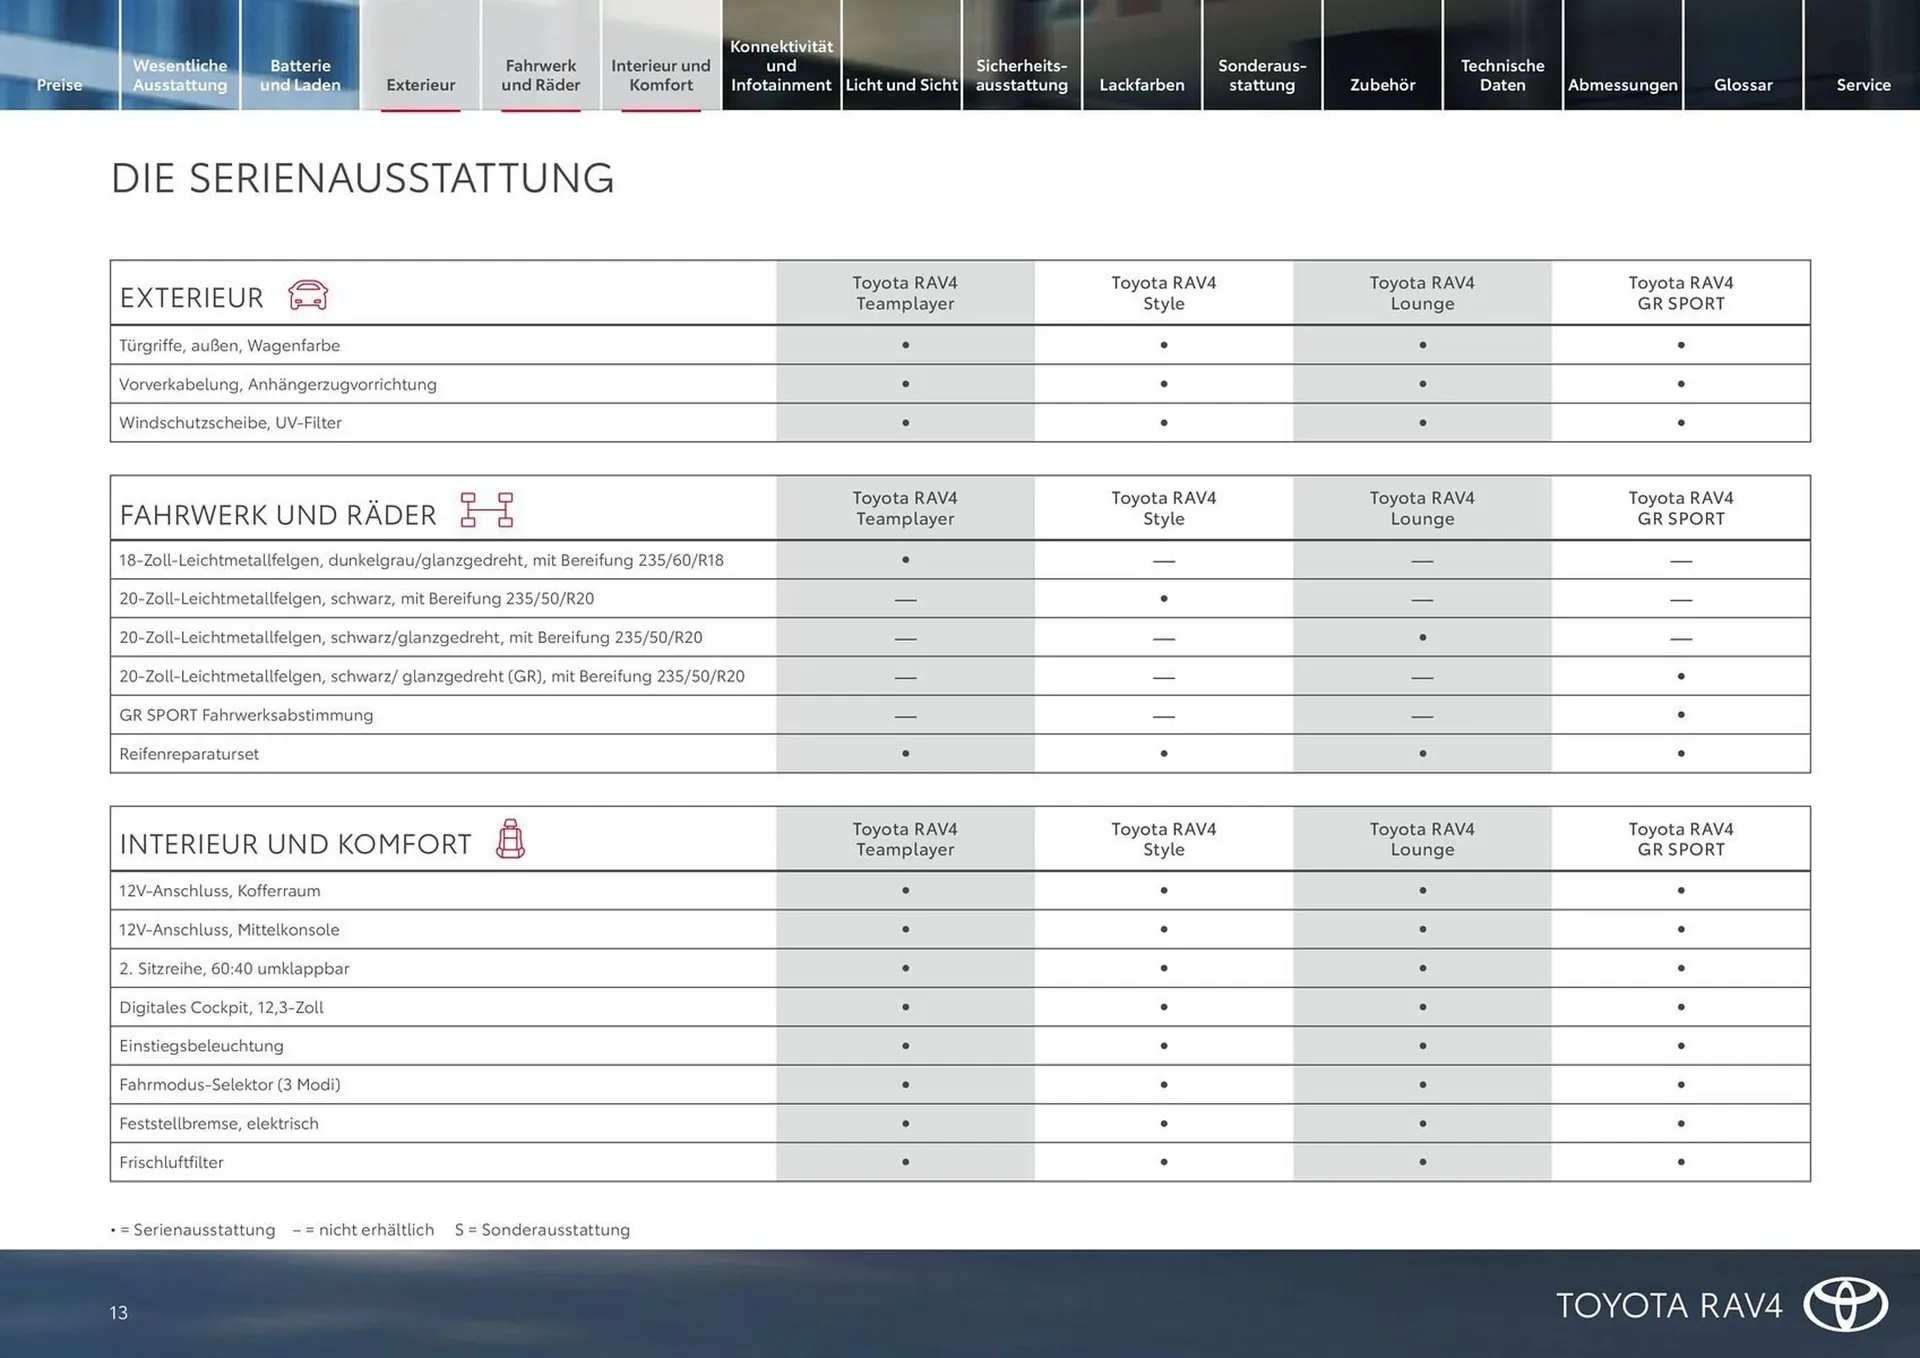
Task: Select the Sonderausstattung tab
Action: tap(1262, 75)
